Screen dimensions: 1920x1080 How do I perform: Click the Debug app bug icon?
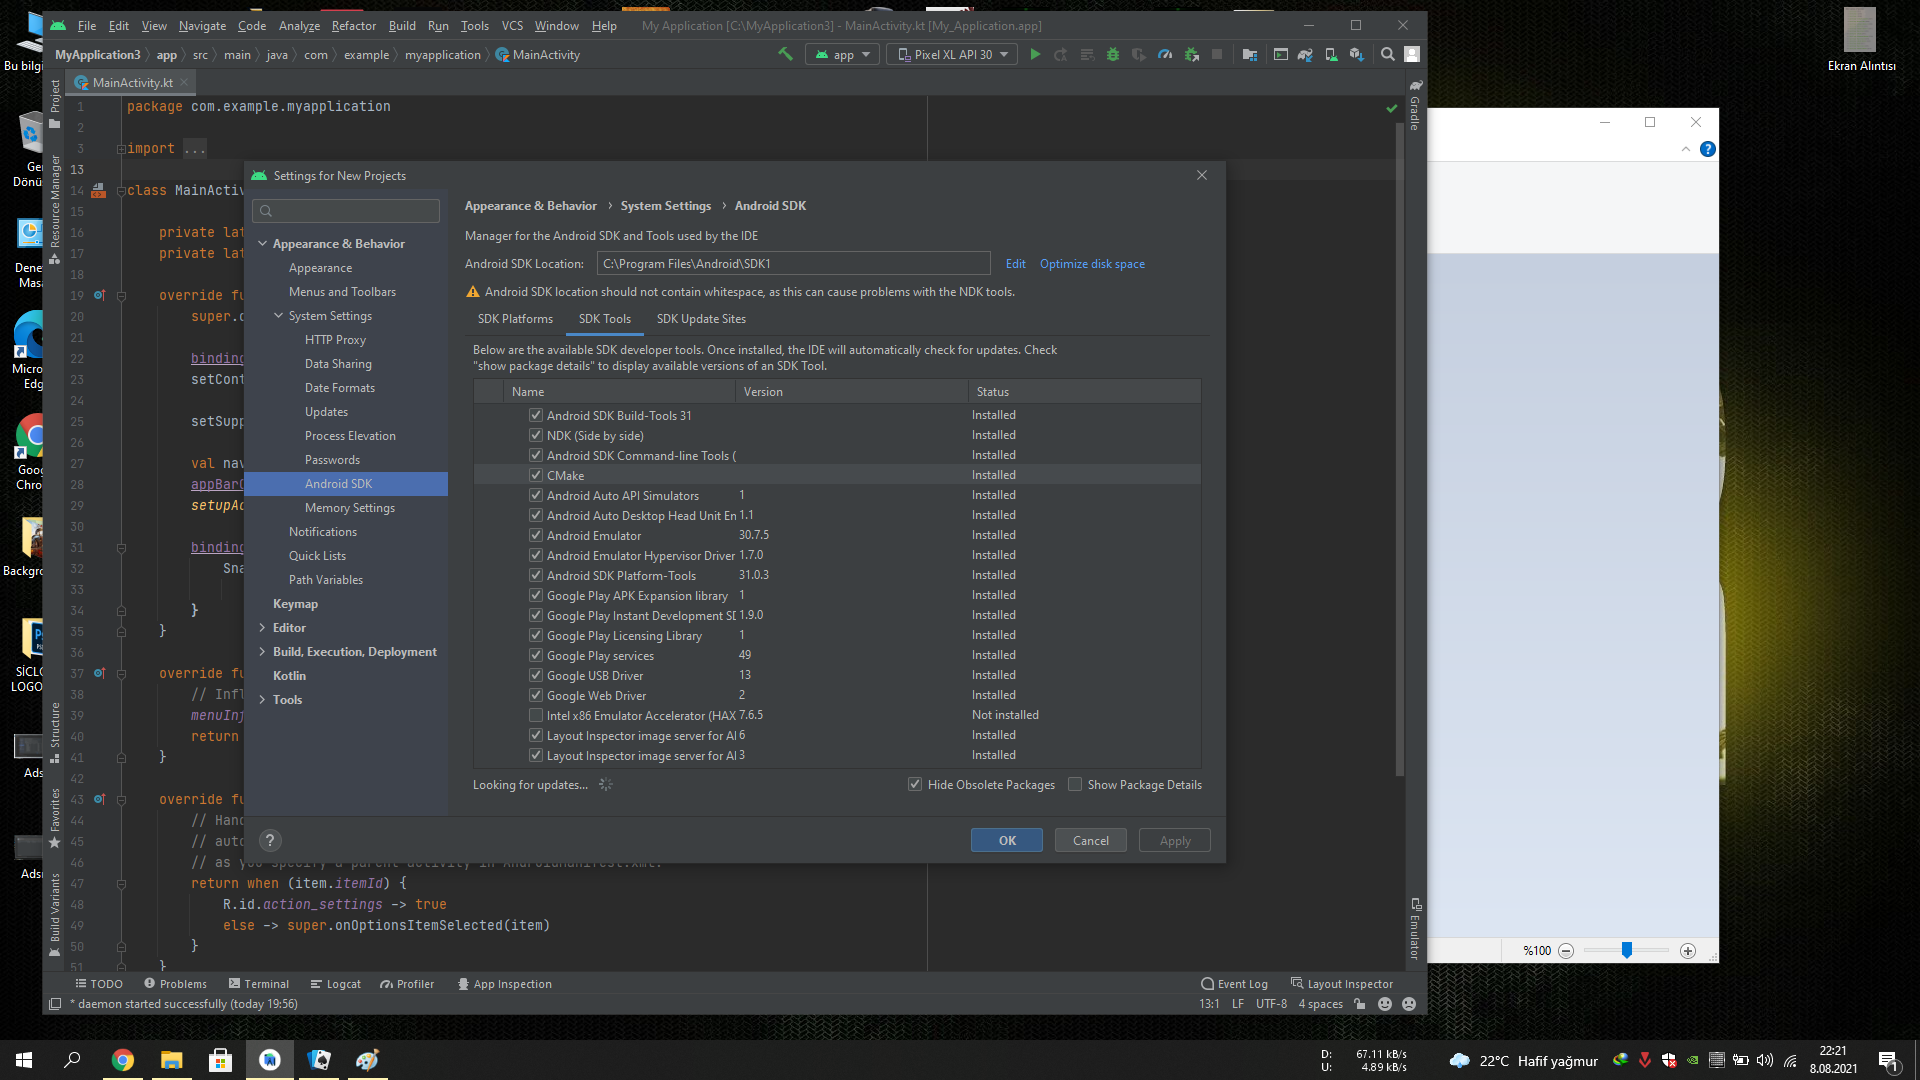click(x=1113, y=54)
